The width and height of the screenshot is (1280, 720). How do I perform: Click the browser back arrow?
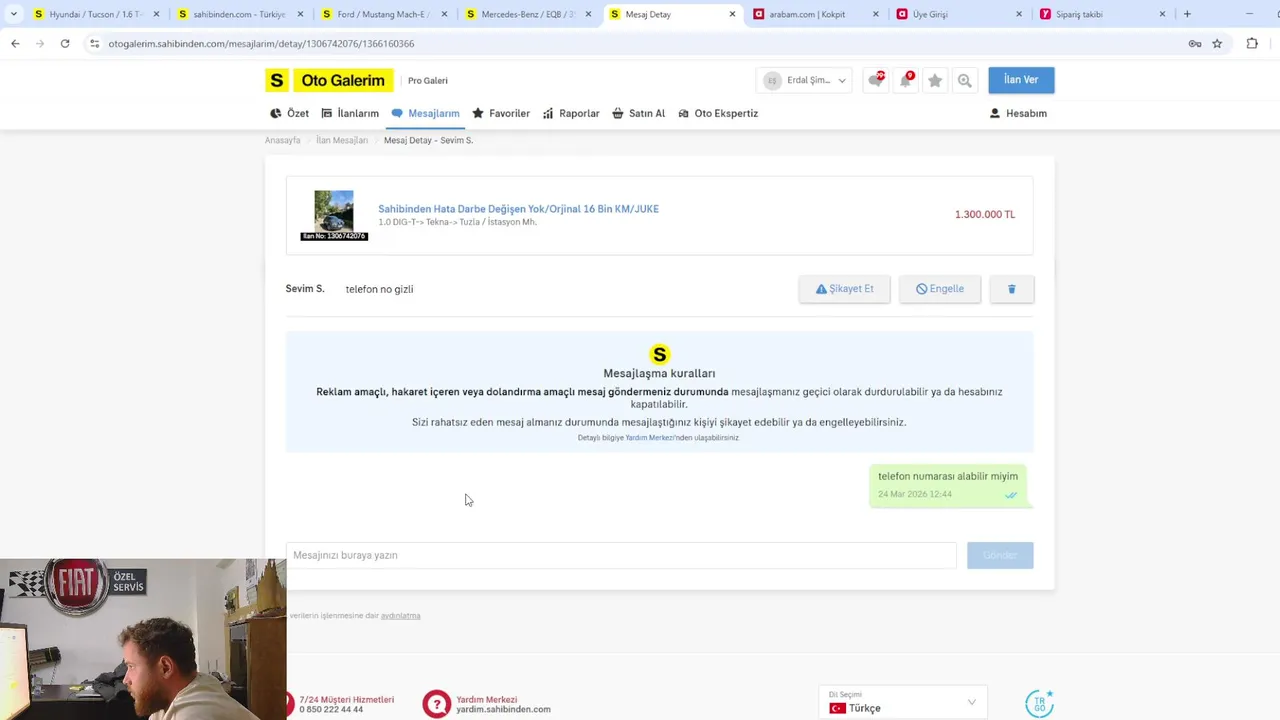coord(15,43)
